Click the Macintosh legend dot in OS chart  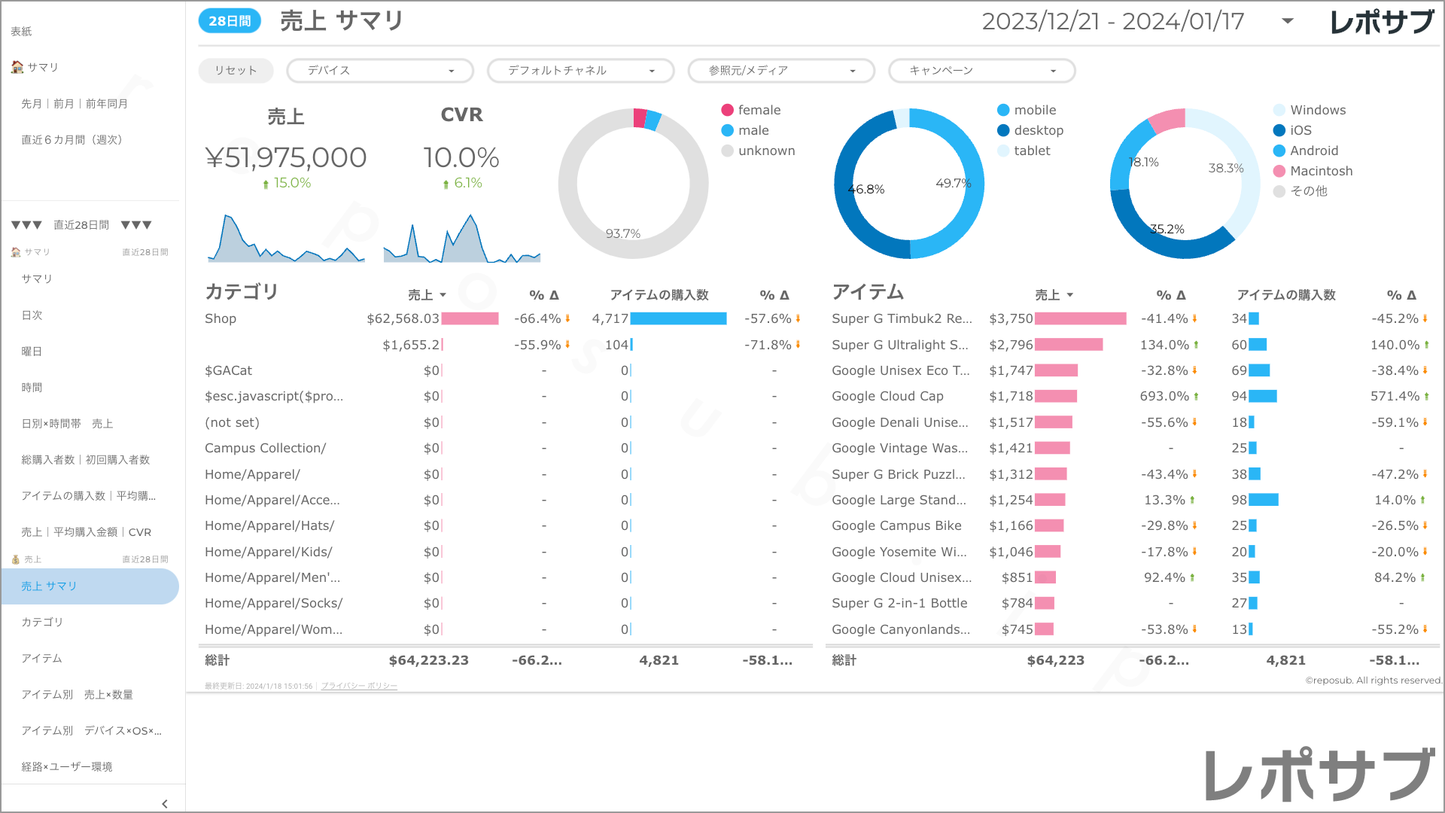(1279, 171)
